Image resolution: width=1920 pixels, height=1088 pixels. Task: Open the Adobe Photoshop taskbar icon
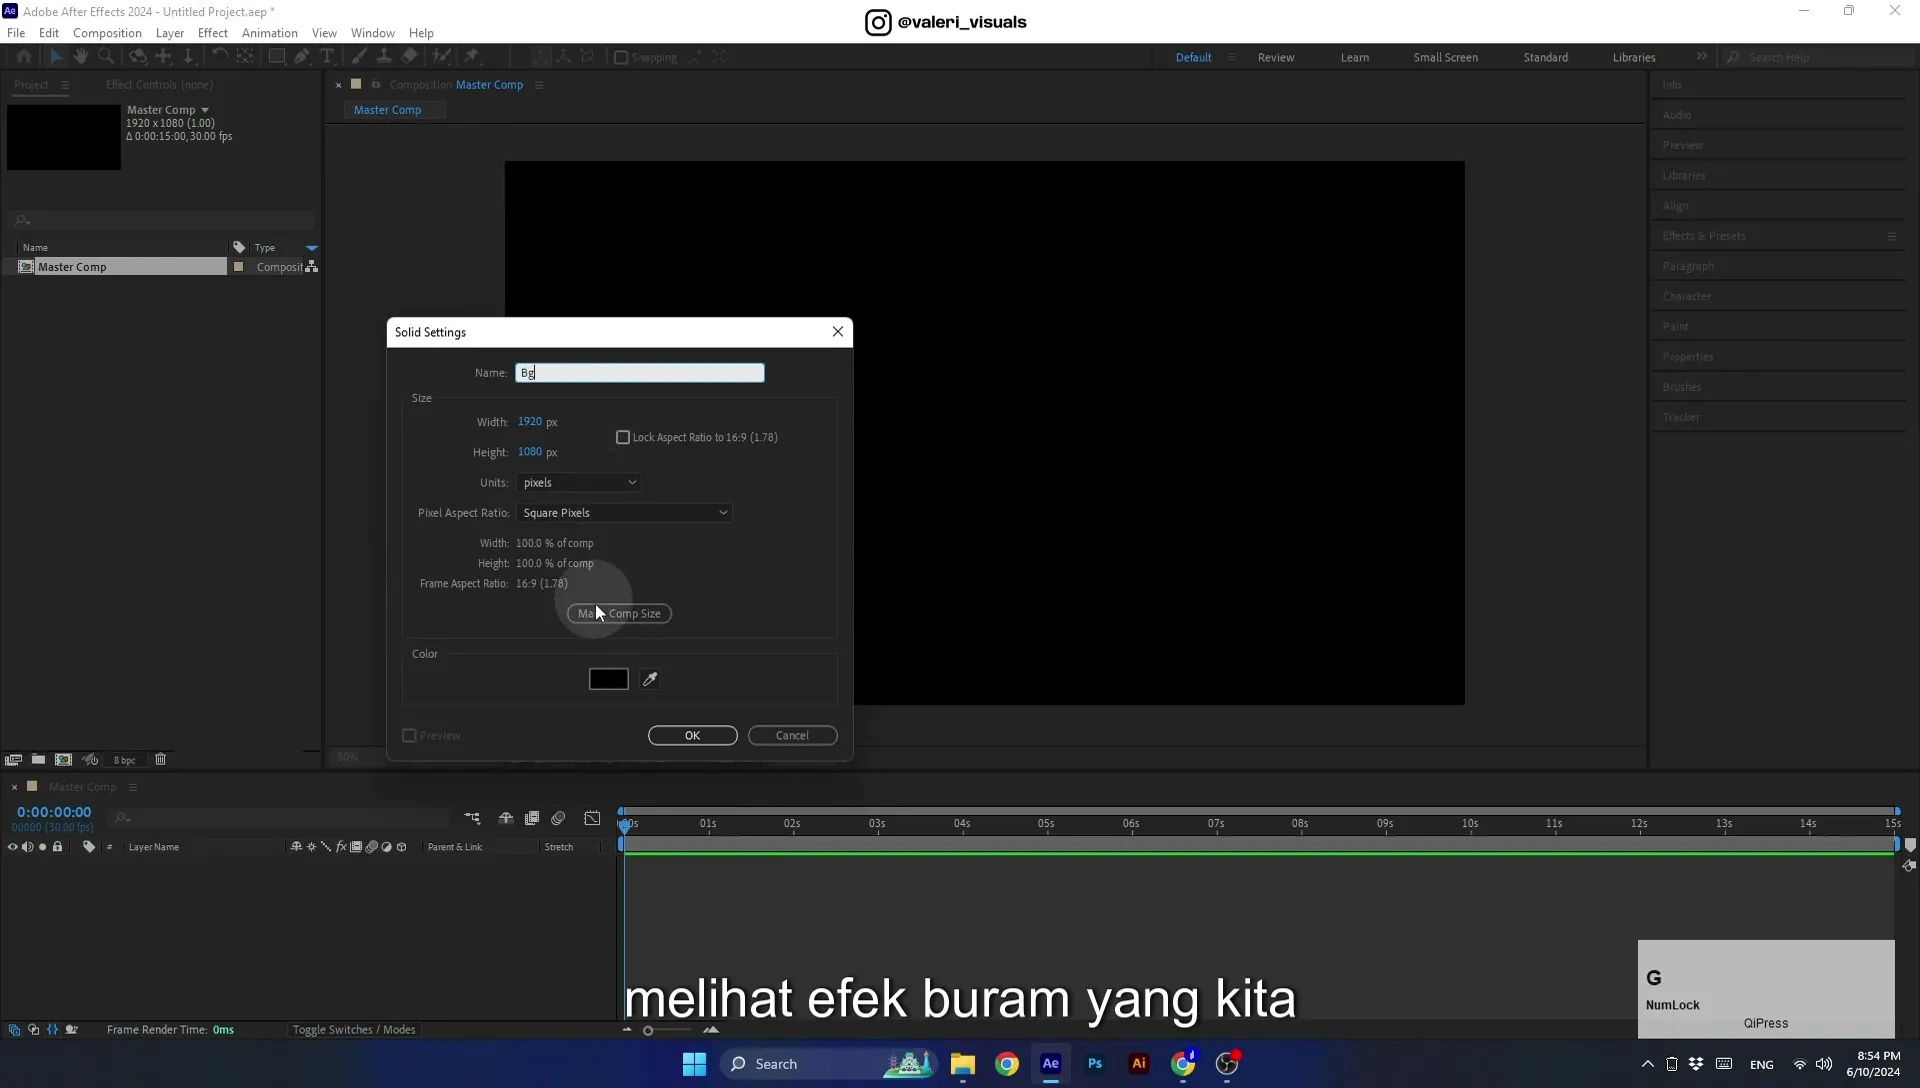(1095, 1064)
